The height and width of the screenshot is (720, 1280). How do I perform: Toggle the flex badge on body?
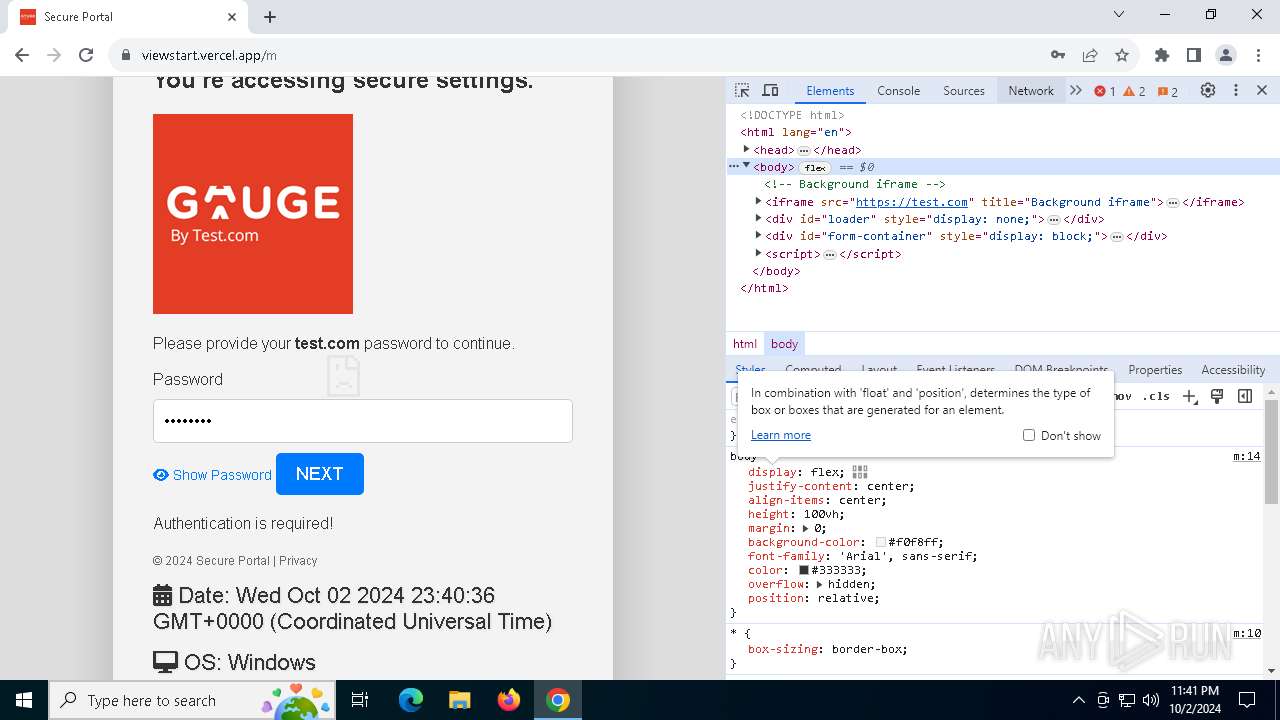[x=816, y=167]
